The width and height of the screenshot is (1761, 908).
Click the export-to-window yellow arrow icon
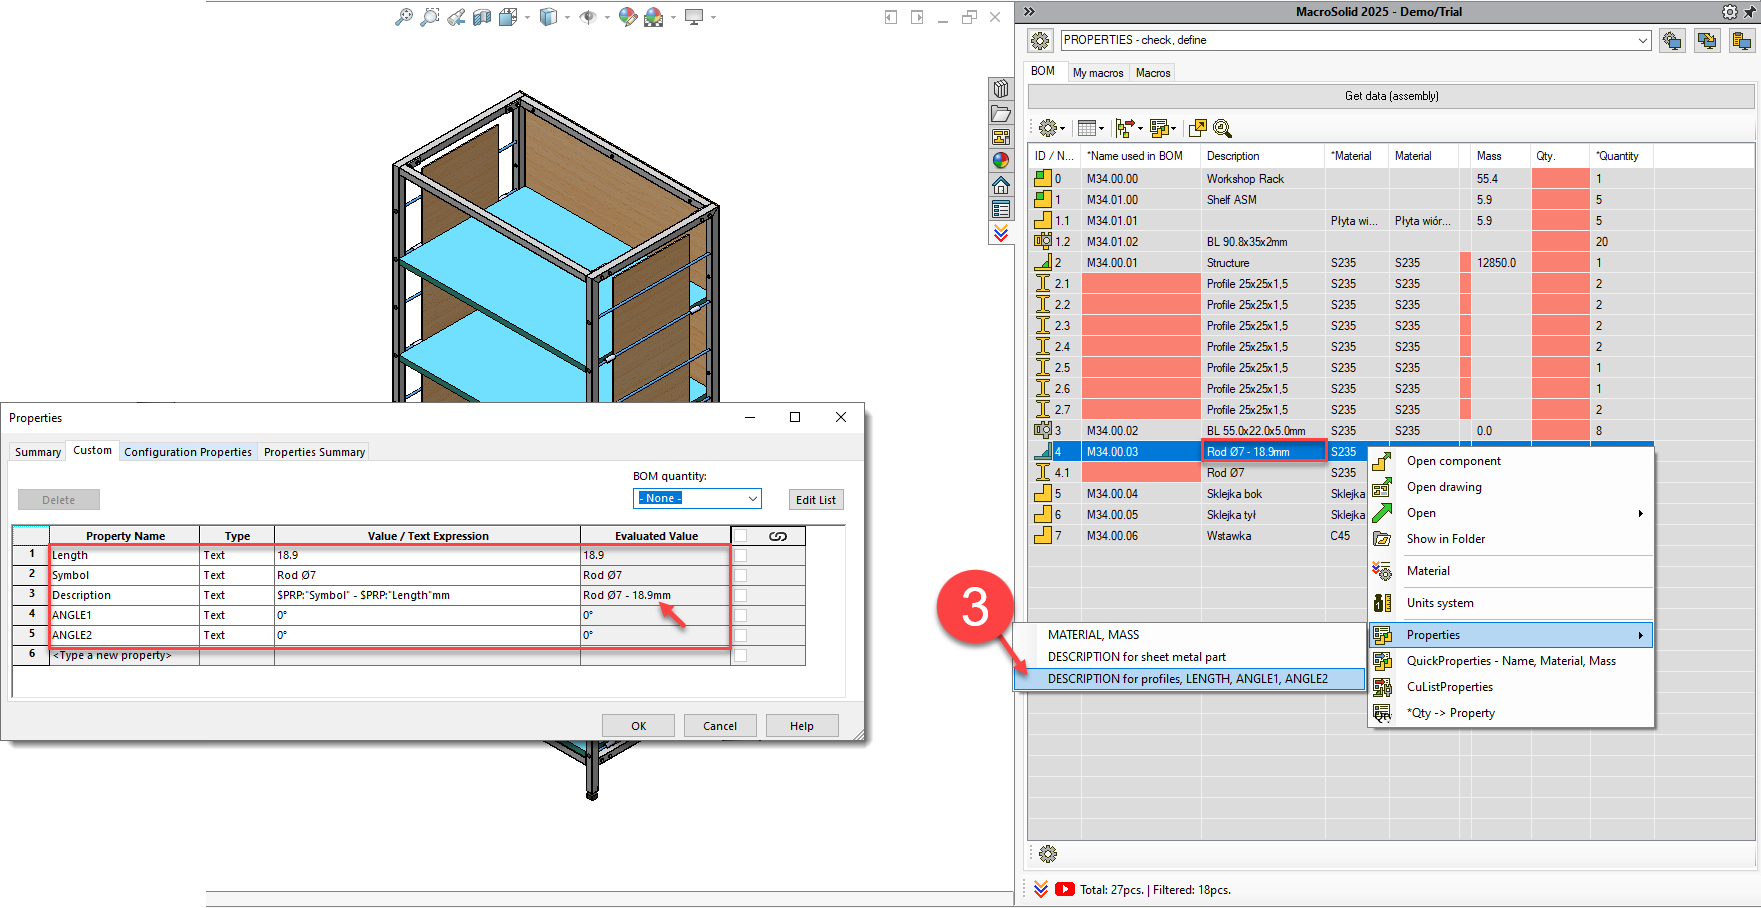point(1198,128)
